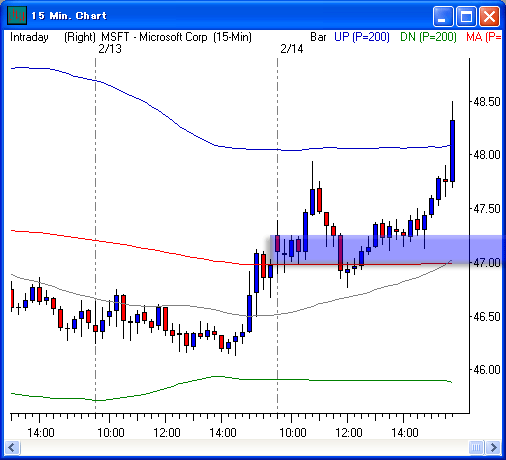Click the Intraday label in chart header
The image size is (506, 460).
pyautogui.click(x=29, y=37)
